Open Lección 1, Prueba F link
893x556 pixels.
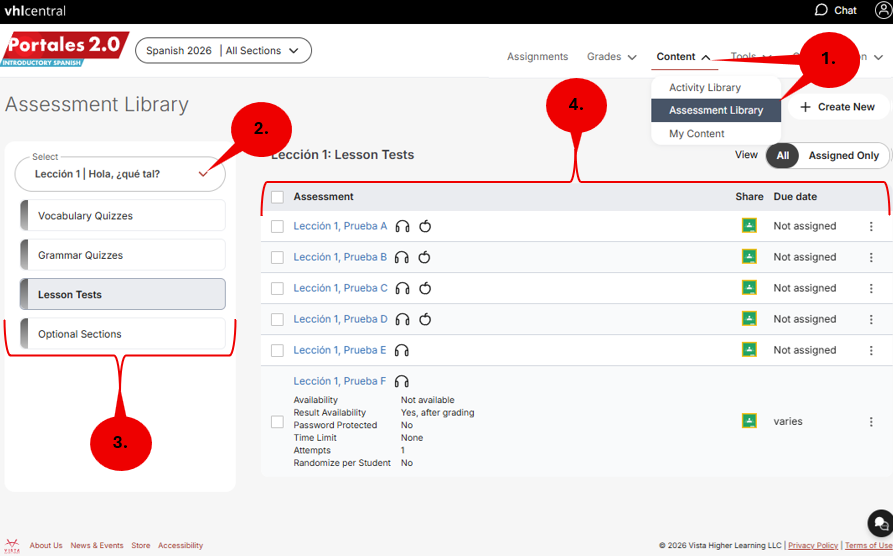point(339,381)
